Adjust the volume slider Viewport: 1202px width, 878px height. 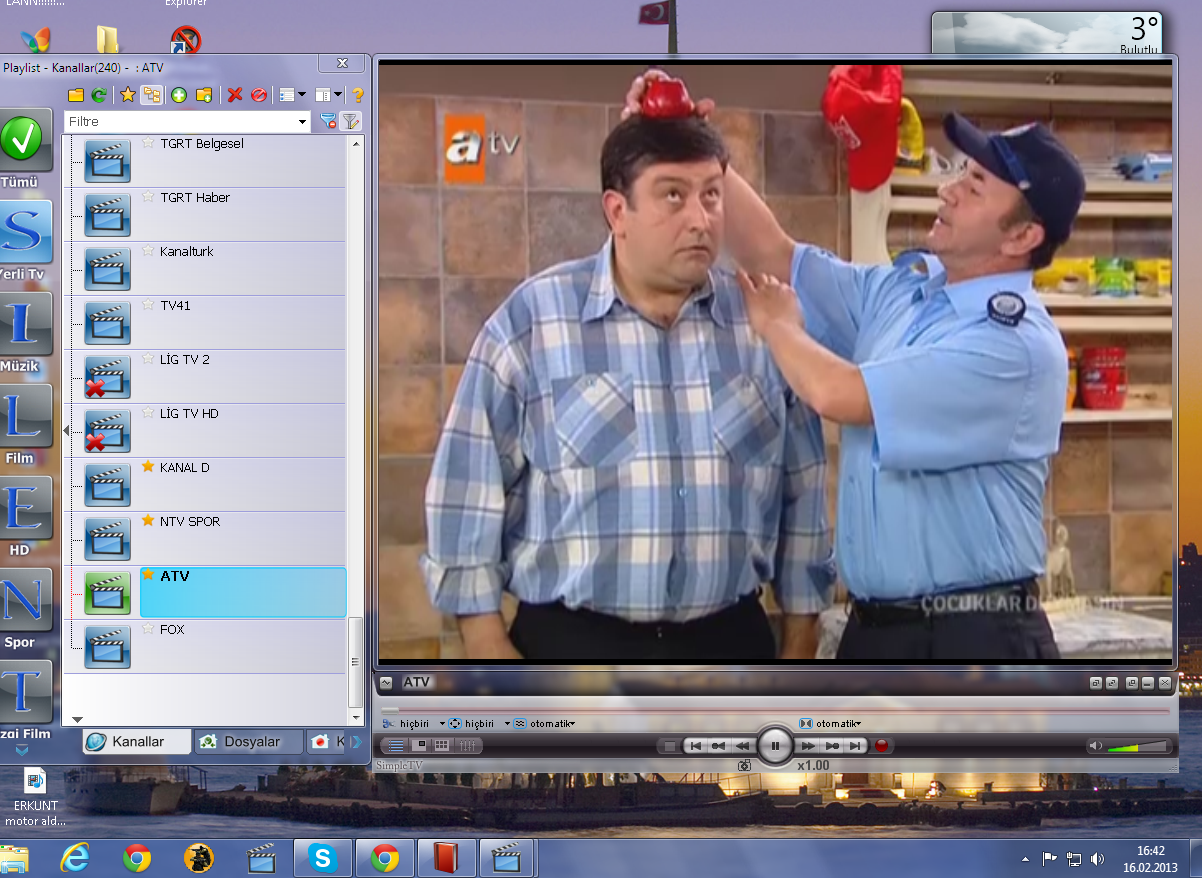1138,746
